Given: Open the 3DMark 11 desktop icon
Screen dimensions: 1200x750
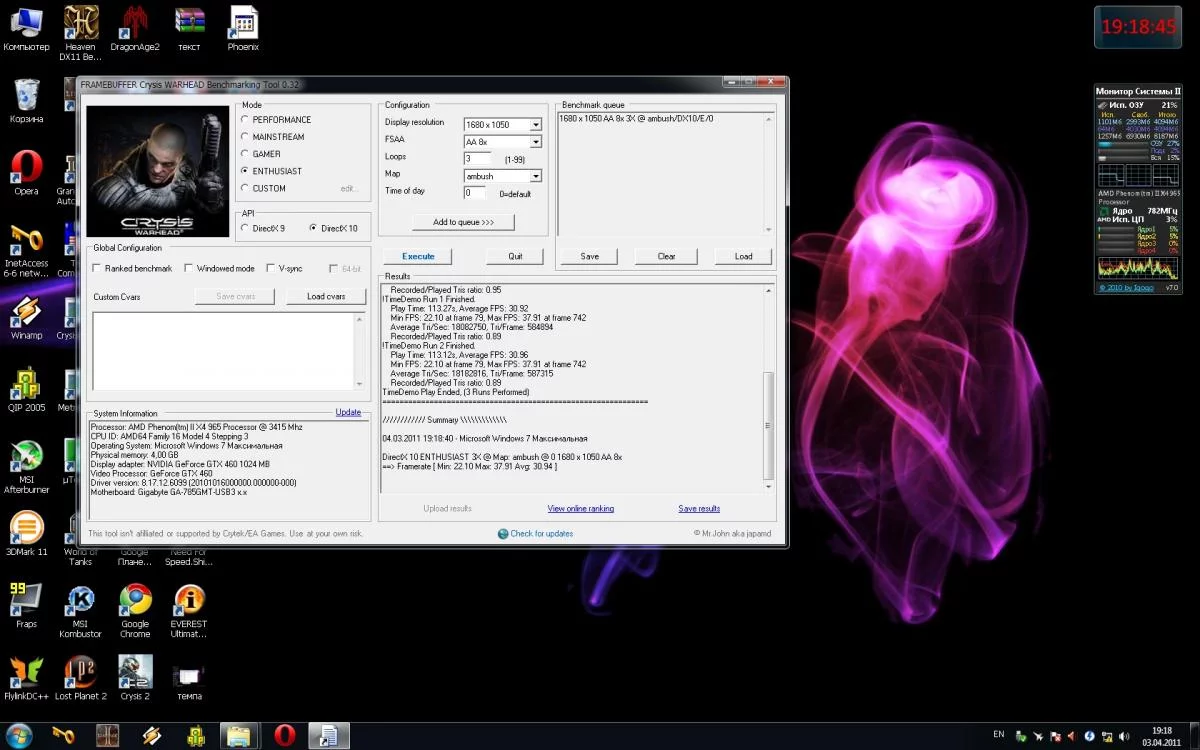Looking at the screenshot, I should point(27,529).
